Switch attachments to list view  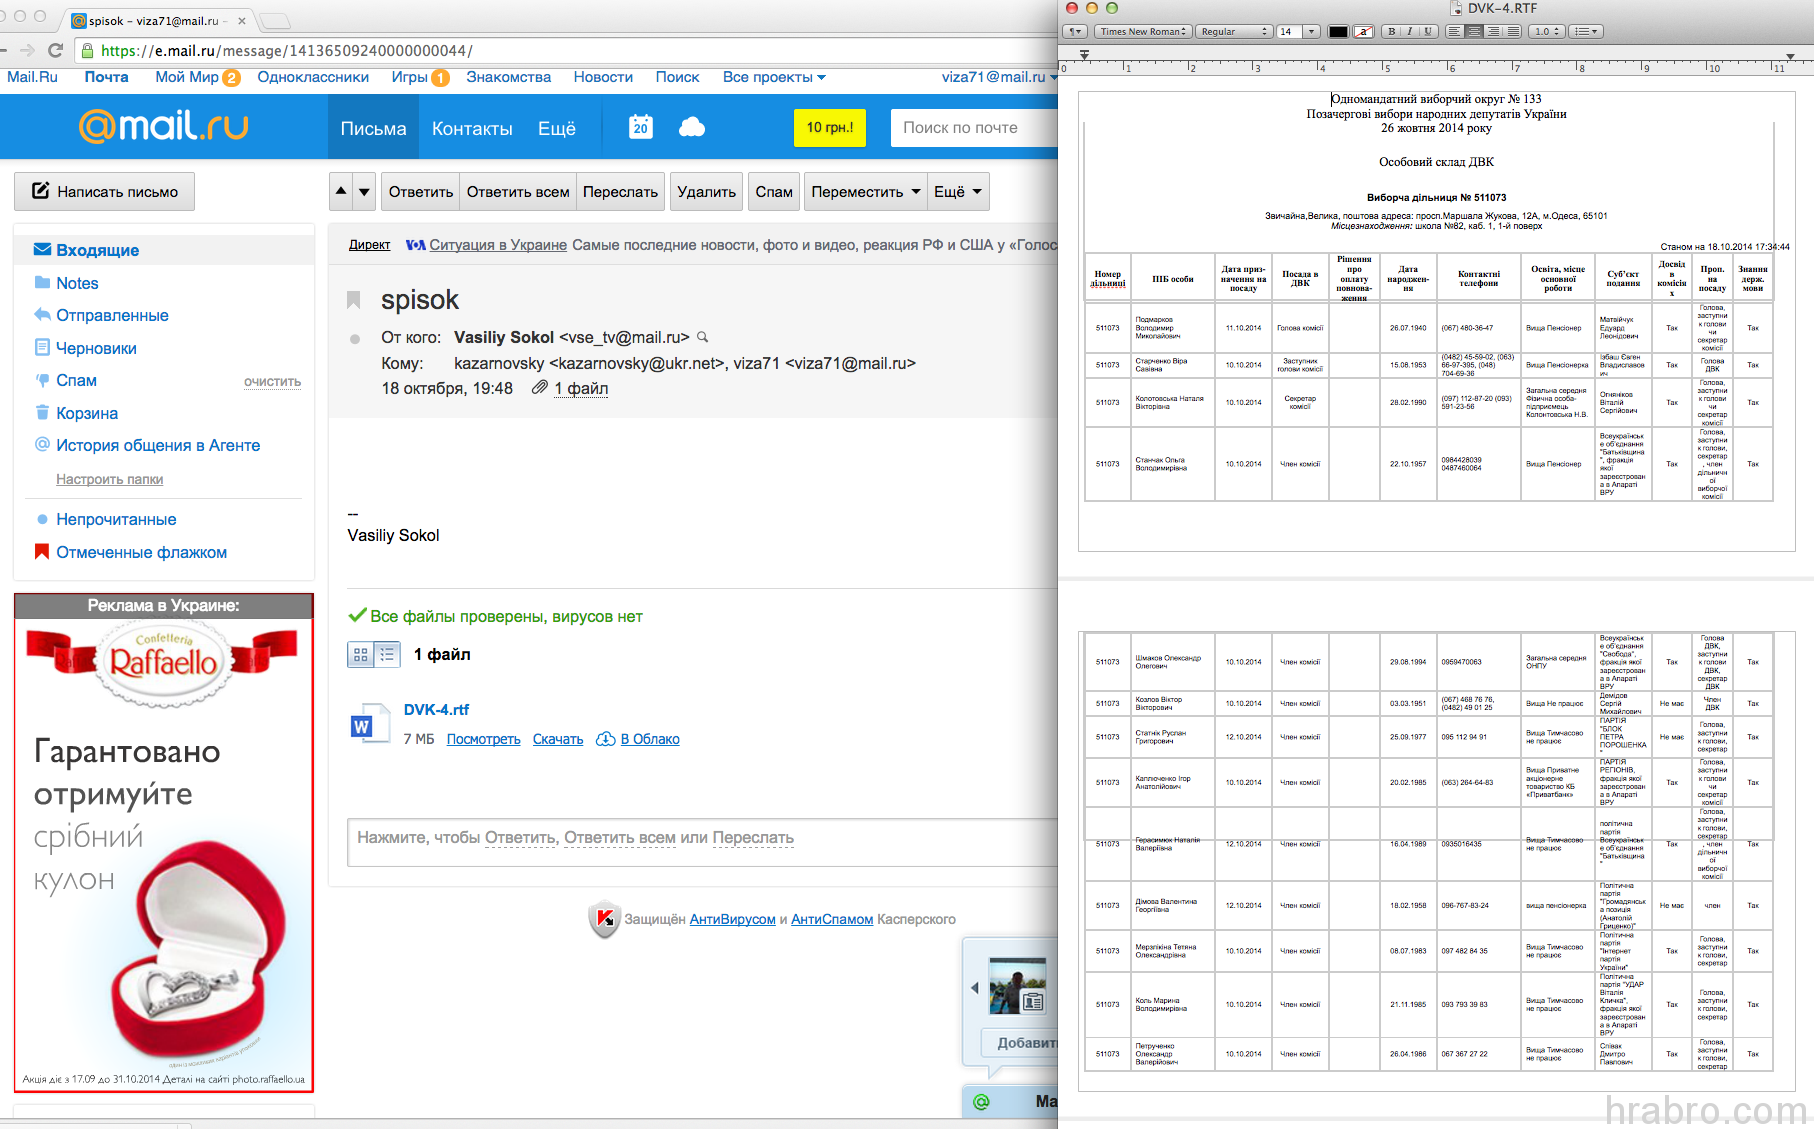[387, 655]
